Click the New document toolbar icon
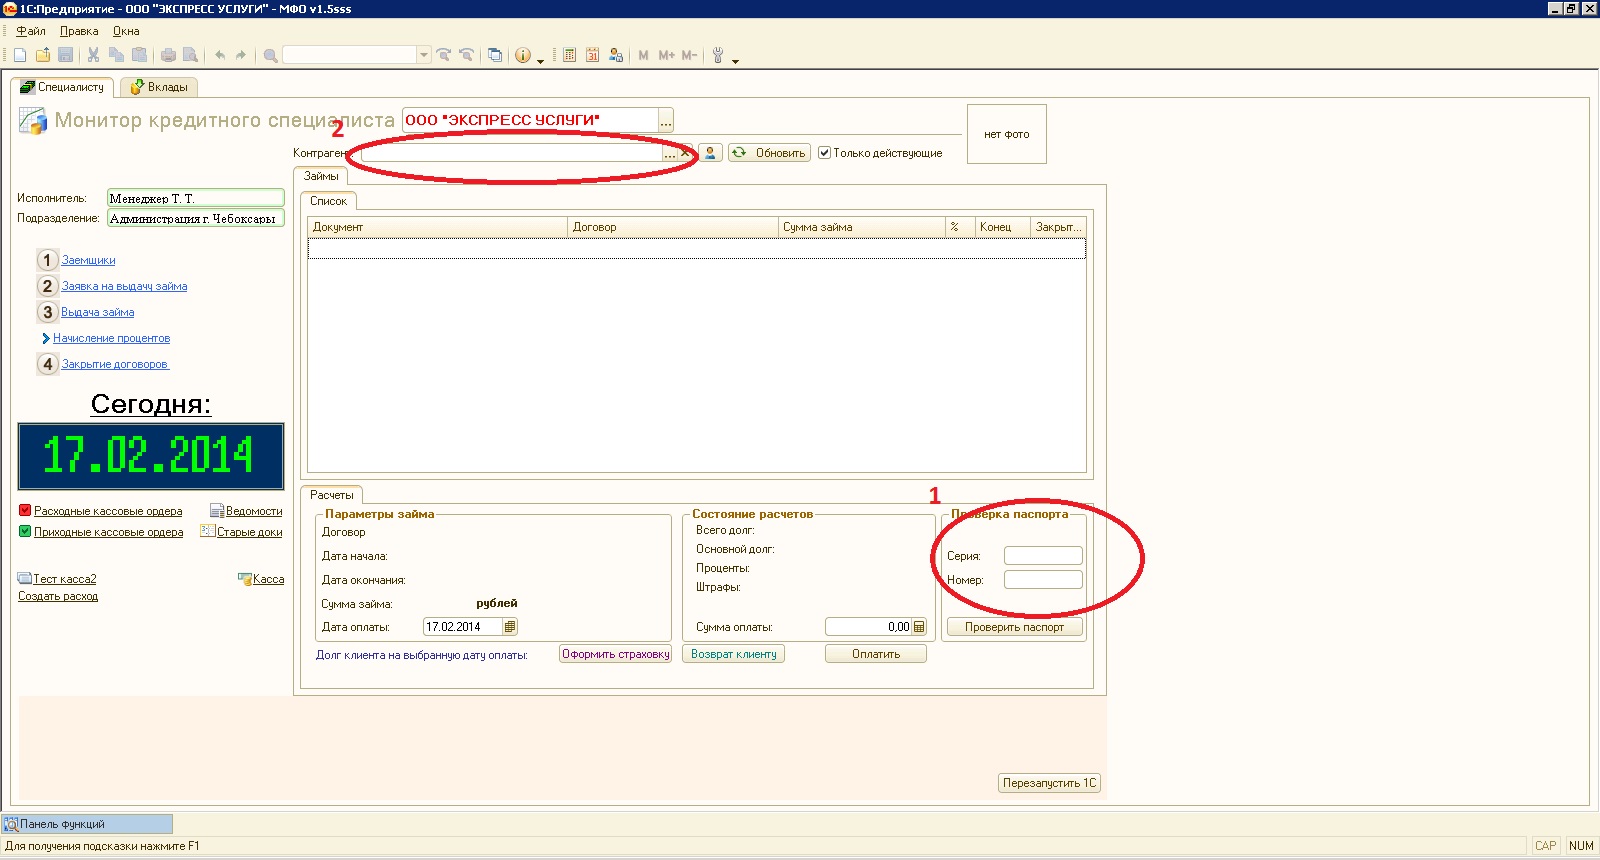This screenshot has width=1600, height=860. pyautogui.click(x=20, y=55)
